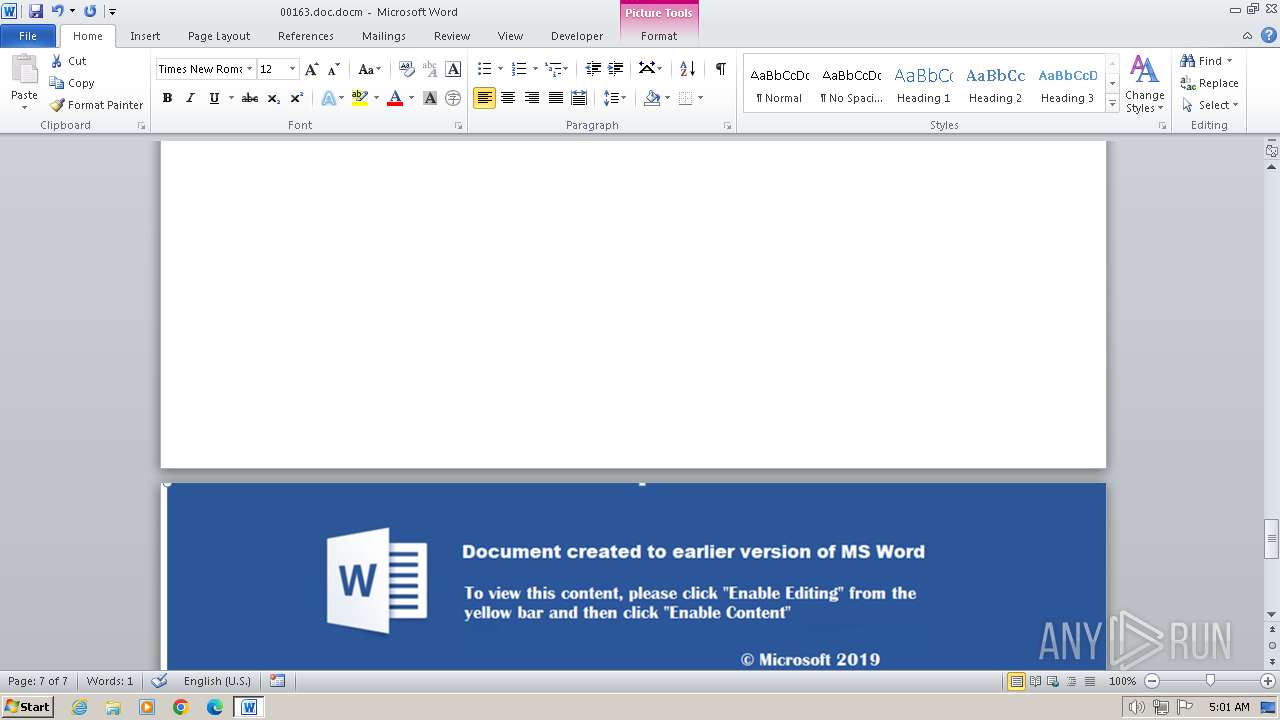Toggle character shading
1280x720 pixels.
click(430, 98)
